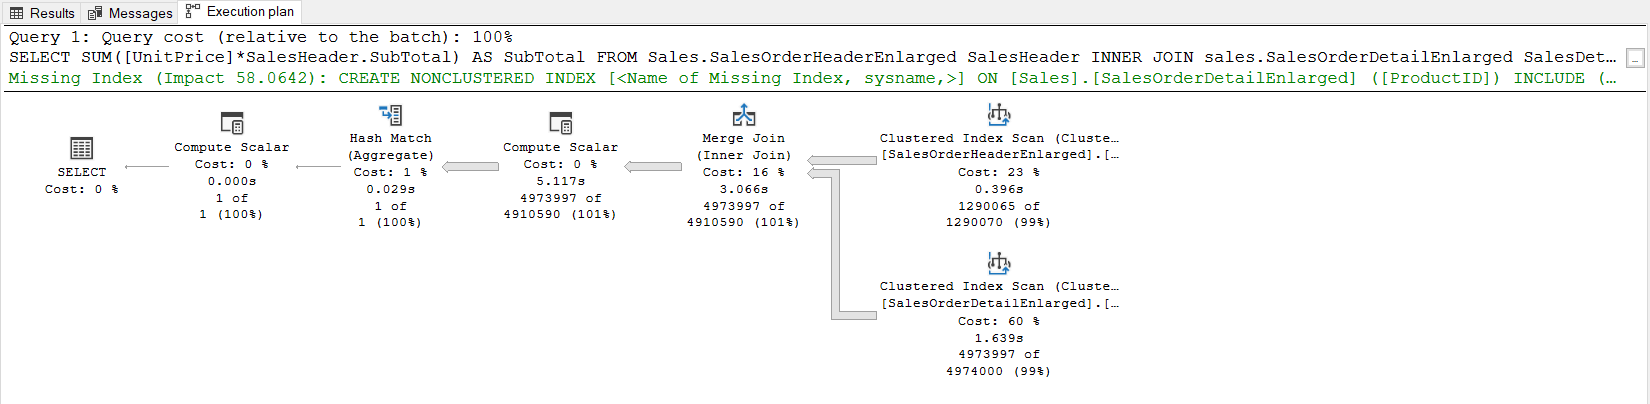Select the SalesOrderHeaderEnlarged Clustered Index Scan icon

pyautogui.click(x=998, y=115)
